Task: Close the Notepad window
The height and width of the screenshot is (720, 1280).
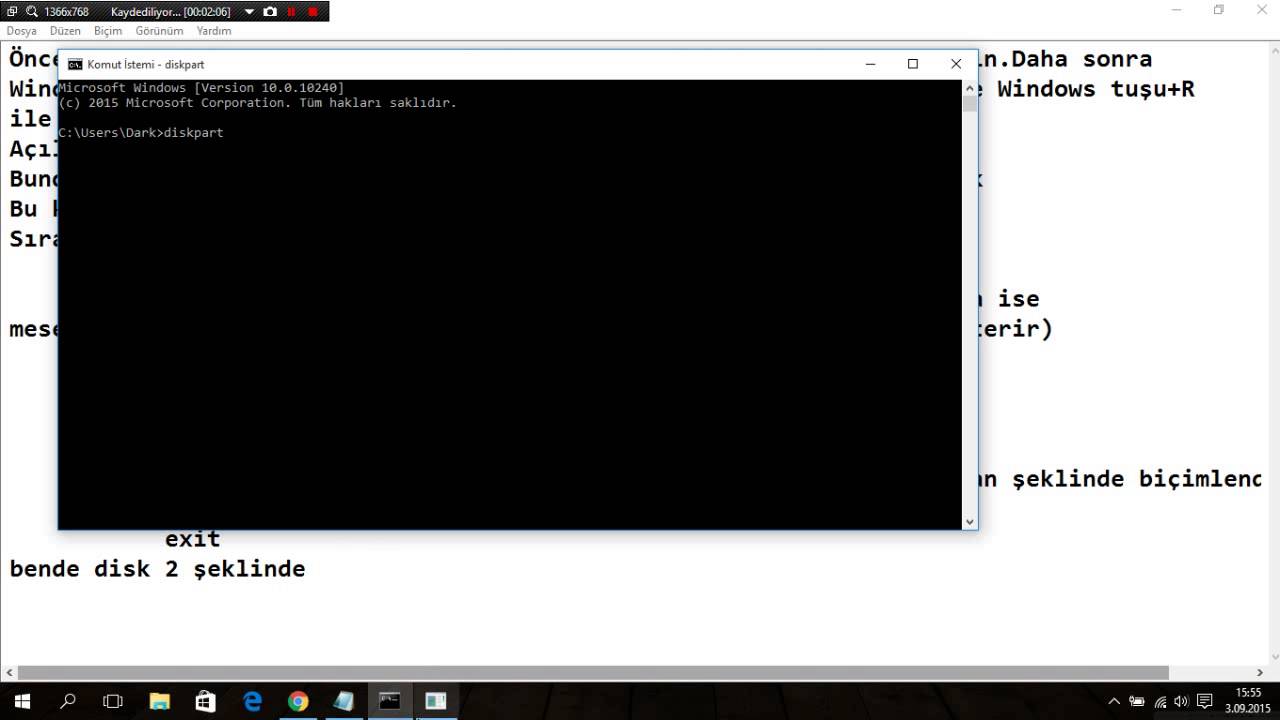Action: coord(1261,10)
